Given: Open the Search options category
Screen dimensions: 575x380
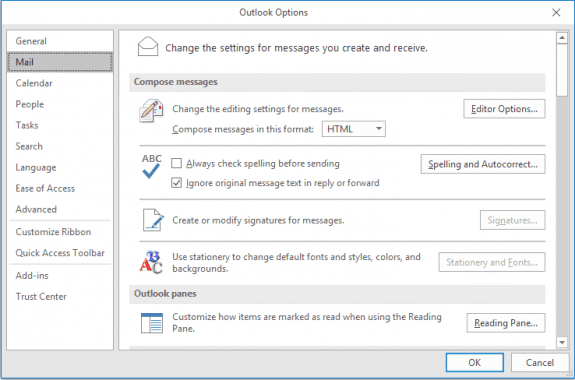Looking at the screenshot, I should click(x=60, y=146).
